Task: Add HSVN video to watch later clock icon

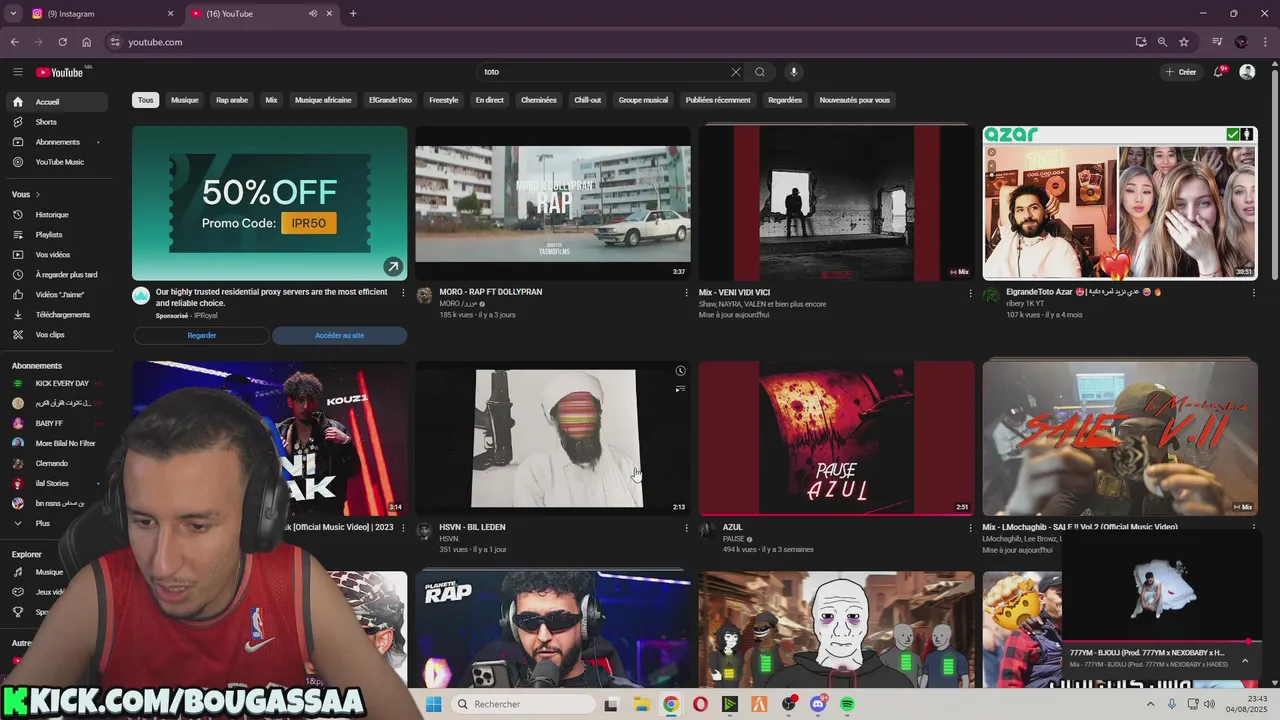Action: [x=680, y=371]
